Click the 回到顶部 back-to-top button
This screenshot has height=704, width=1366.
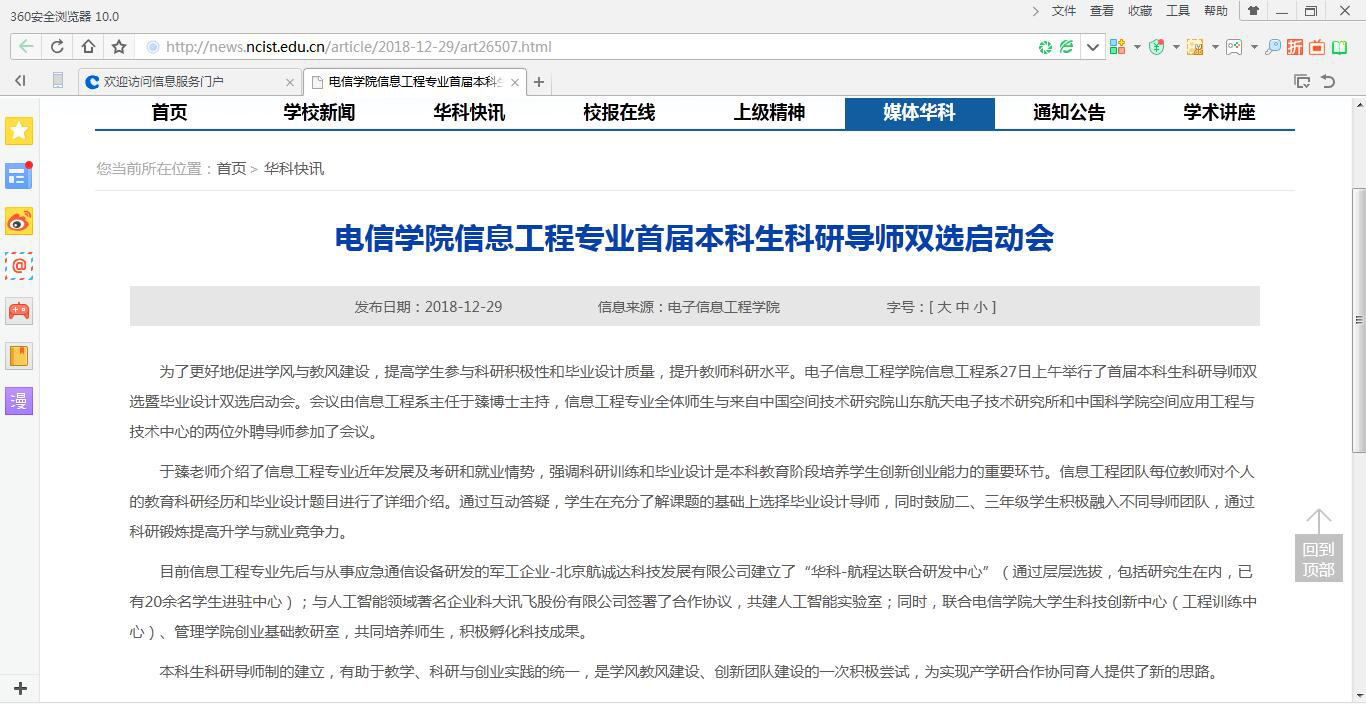click(x=1318, y=546)
